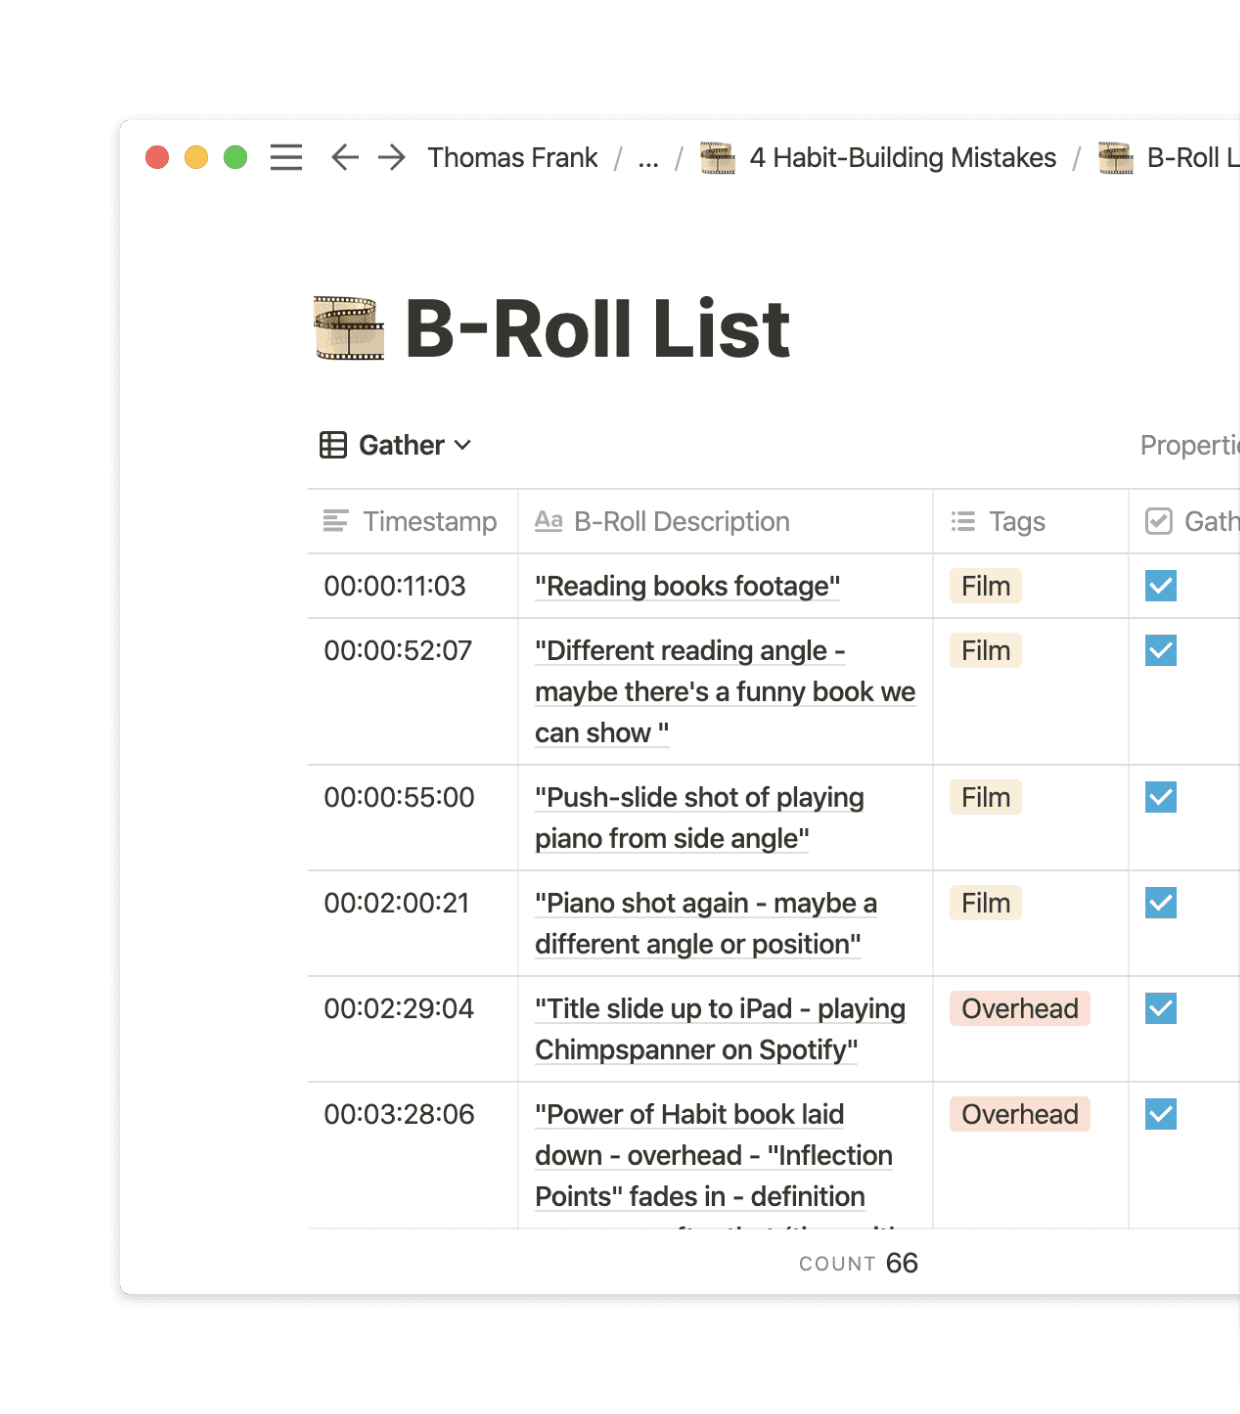The image size is (1240, 1414).
Task: Click the film roll icon beside the B-Roll List title
Action: 349,329
